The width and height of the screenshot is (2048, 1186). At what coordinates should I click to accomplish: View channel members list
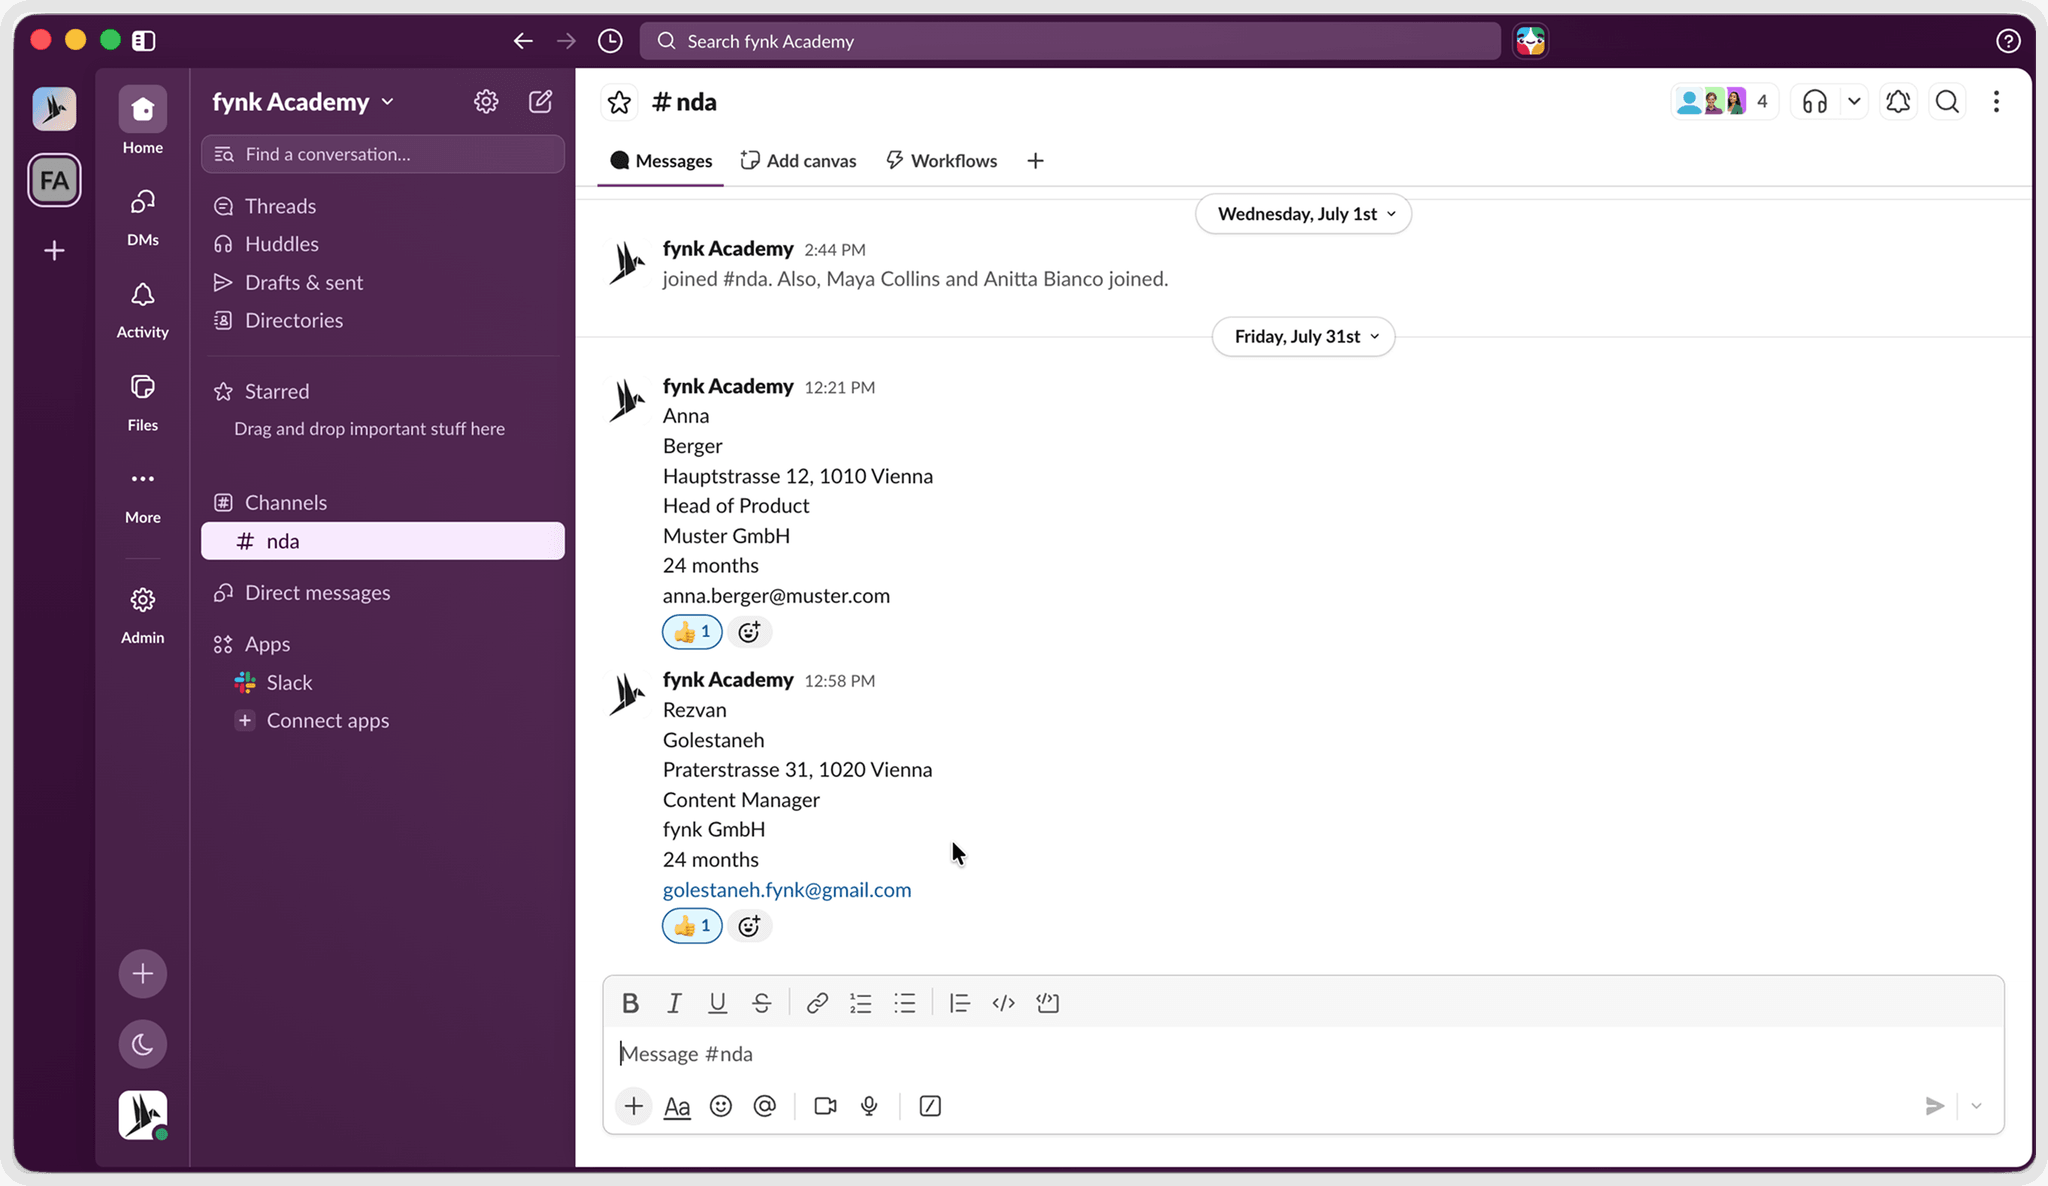(1724, 102)
